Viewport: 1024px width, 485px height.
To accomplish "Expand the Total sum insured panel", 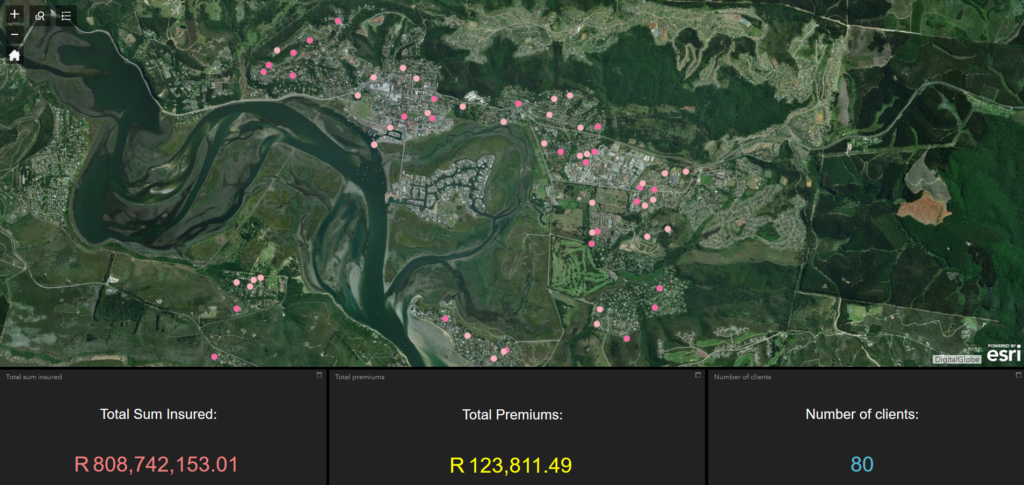I will (x=319, y=376).
